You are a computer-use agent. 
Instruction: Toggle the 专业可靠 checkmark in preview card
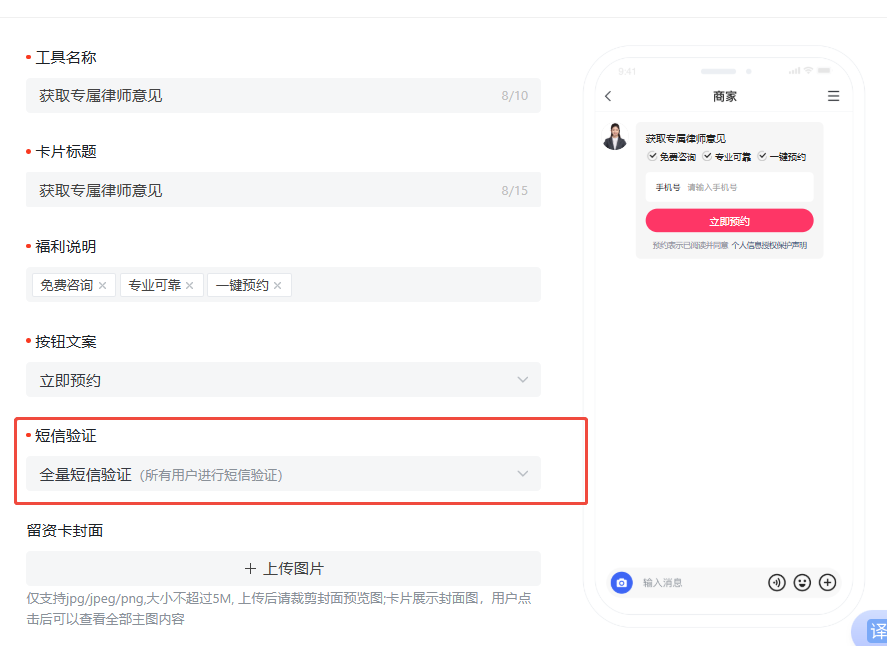coord(707,156)
